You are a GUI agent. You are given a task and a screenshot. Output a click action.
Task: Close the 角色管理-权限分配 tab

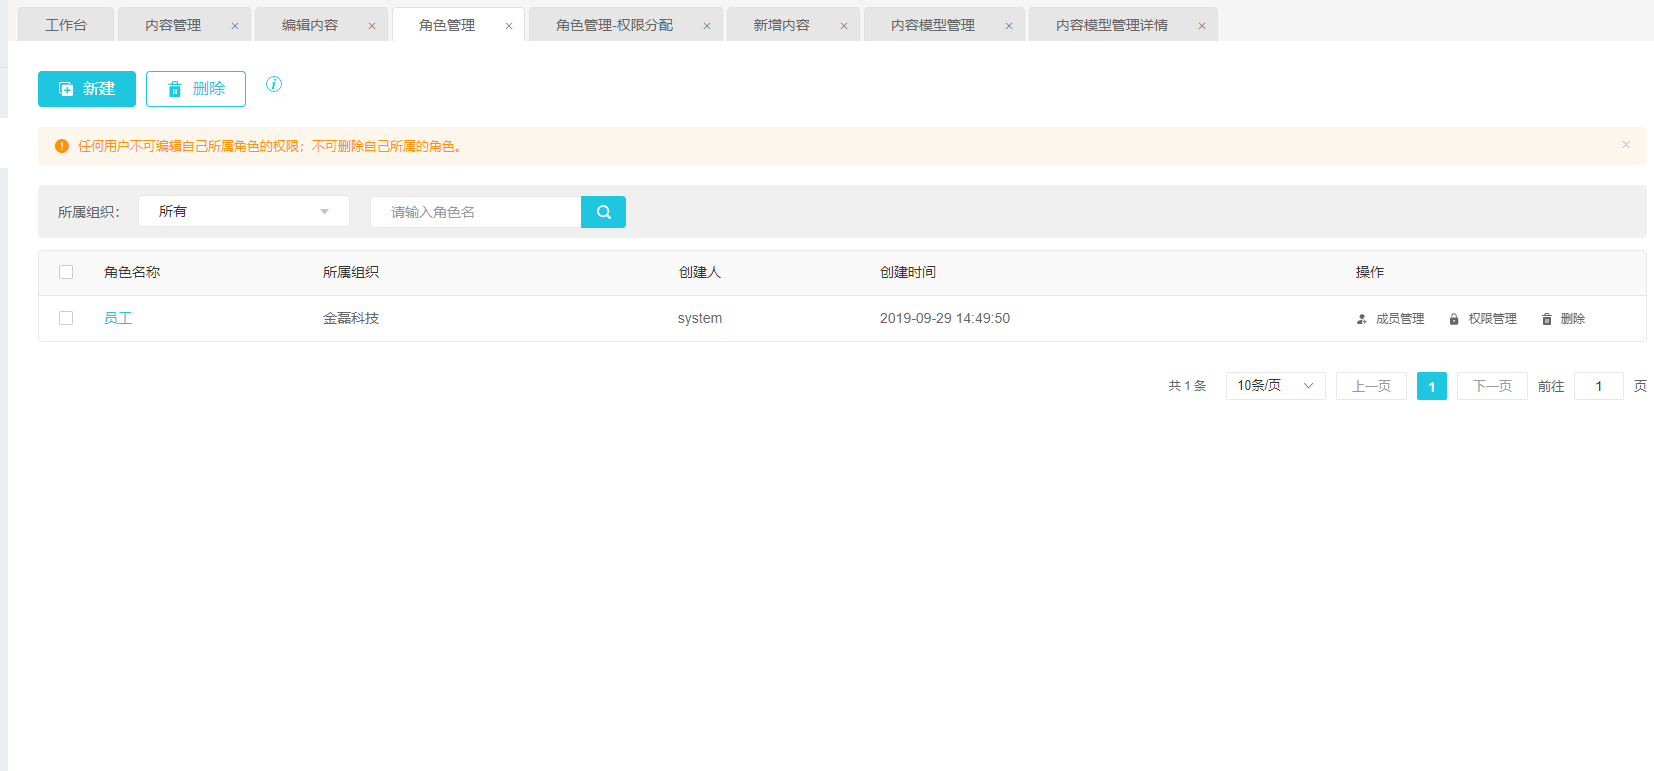tap(707, 26)
